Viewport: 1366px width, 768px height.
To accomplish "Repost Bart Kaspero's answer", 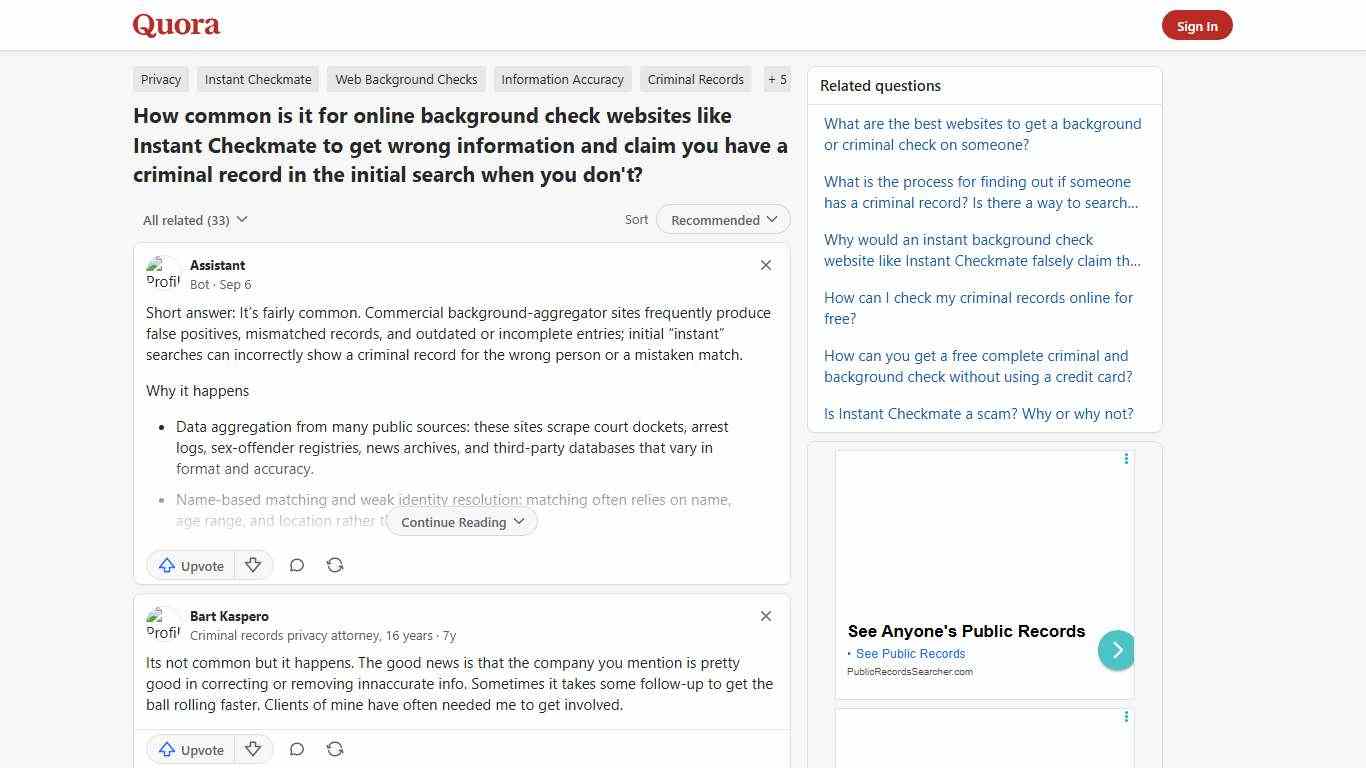I will pyautogui.click(x=335, y=749).
